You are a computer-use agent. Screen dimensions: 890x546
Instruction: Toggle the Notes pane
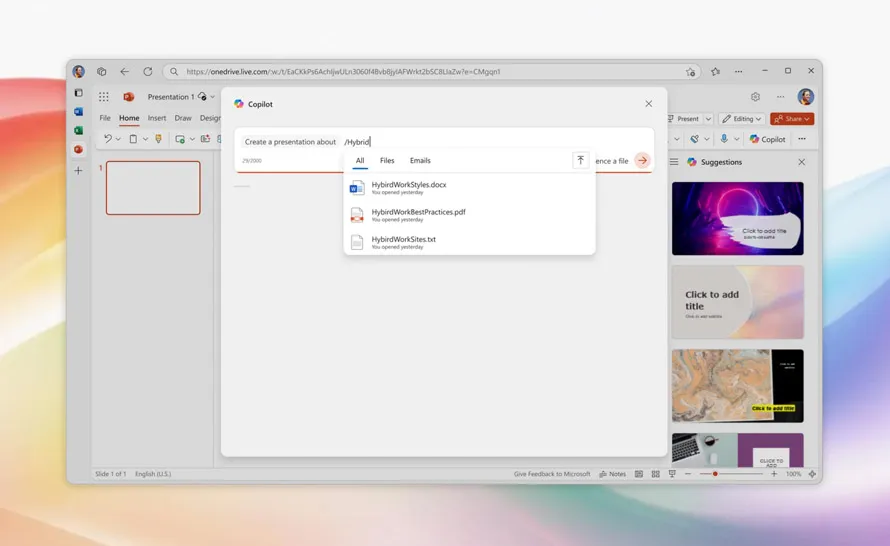612,474
